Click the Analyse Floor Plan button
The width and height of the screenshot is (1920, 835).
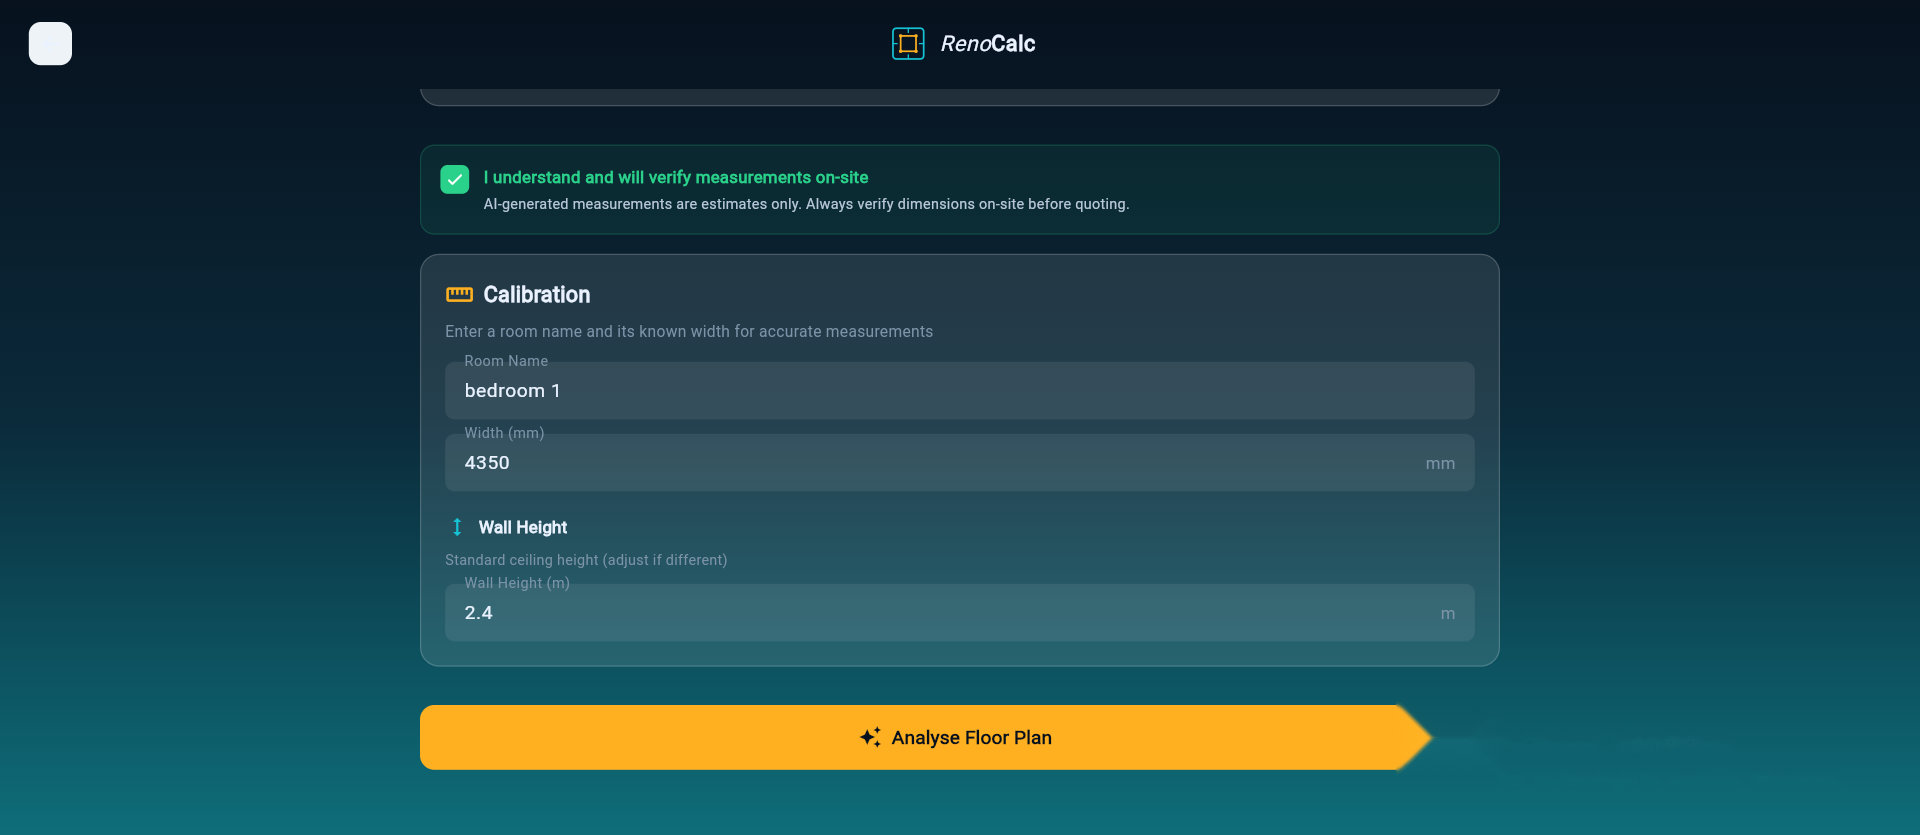point(926,737)
